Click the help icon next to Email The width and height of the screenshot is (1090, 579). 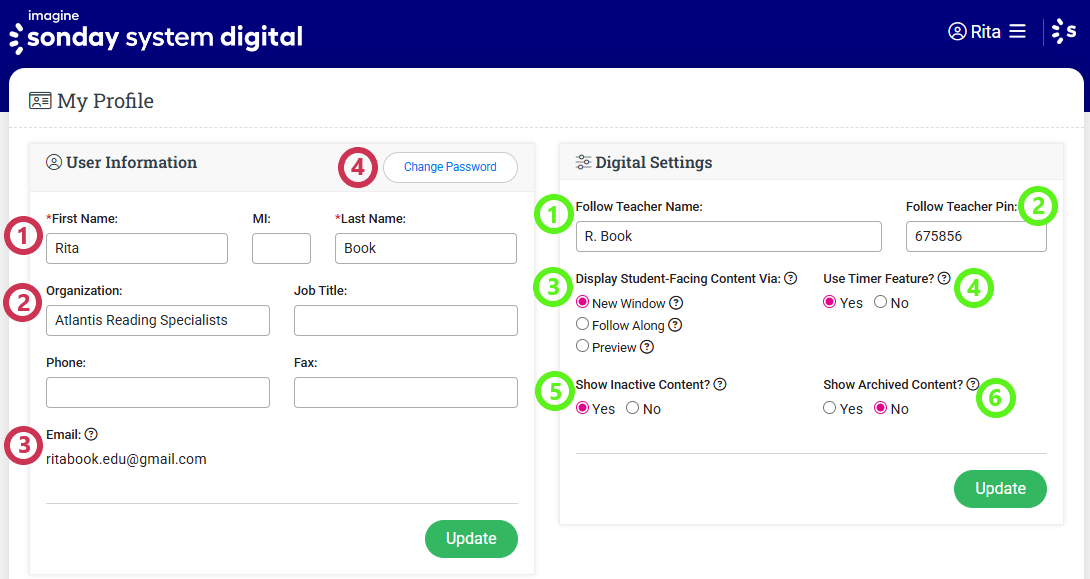[91, 434]
